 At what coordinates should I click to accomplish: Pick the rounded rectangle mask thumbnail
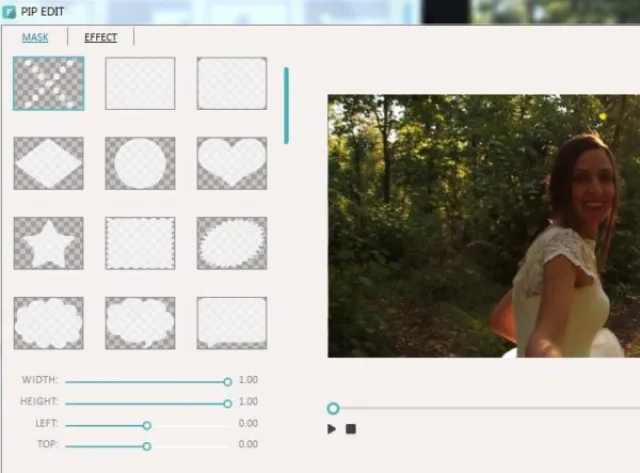(x=232, y=84)
